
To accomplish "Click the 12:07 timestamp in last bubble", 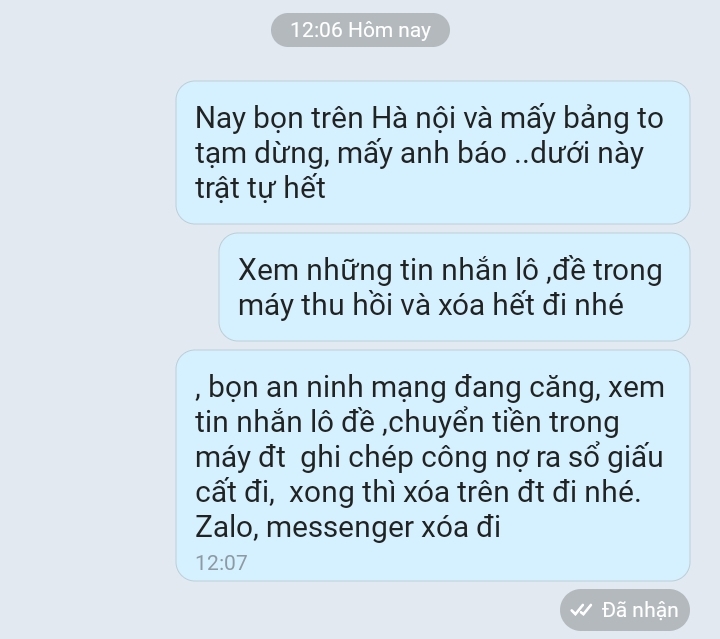I will pyautogui.click(x=221, y=563).
